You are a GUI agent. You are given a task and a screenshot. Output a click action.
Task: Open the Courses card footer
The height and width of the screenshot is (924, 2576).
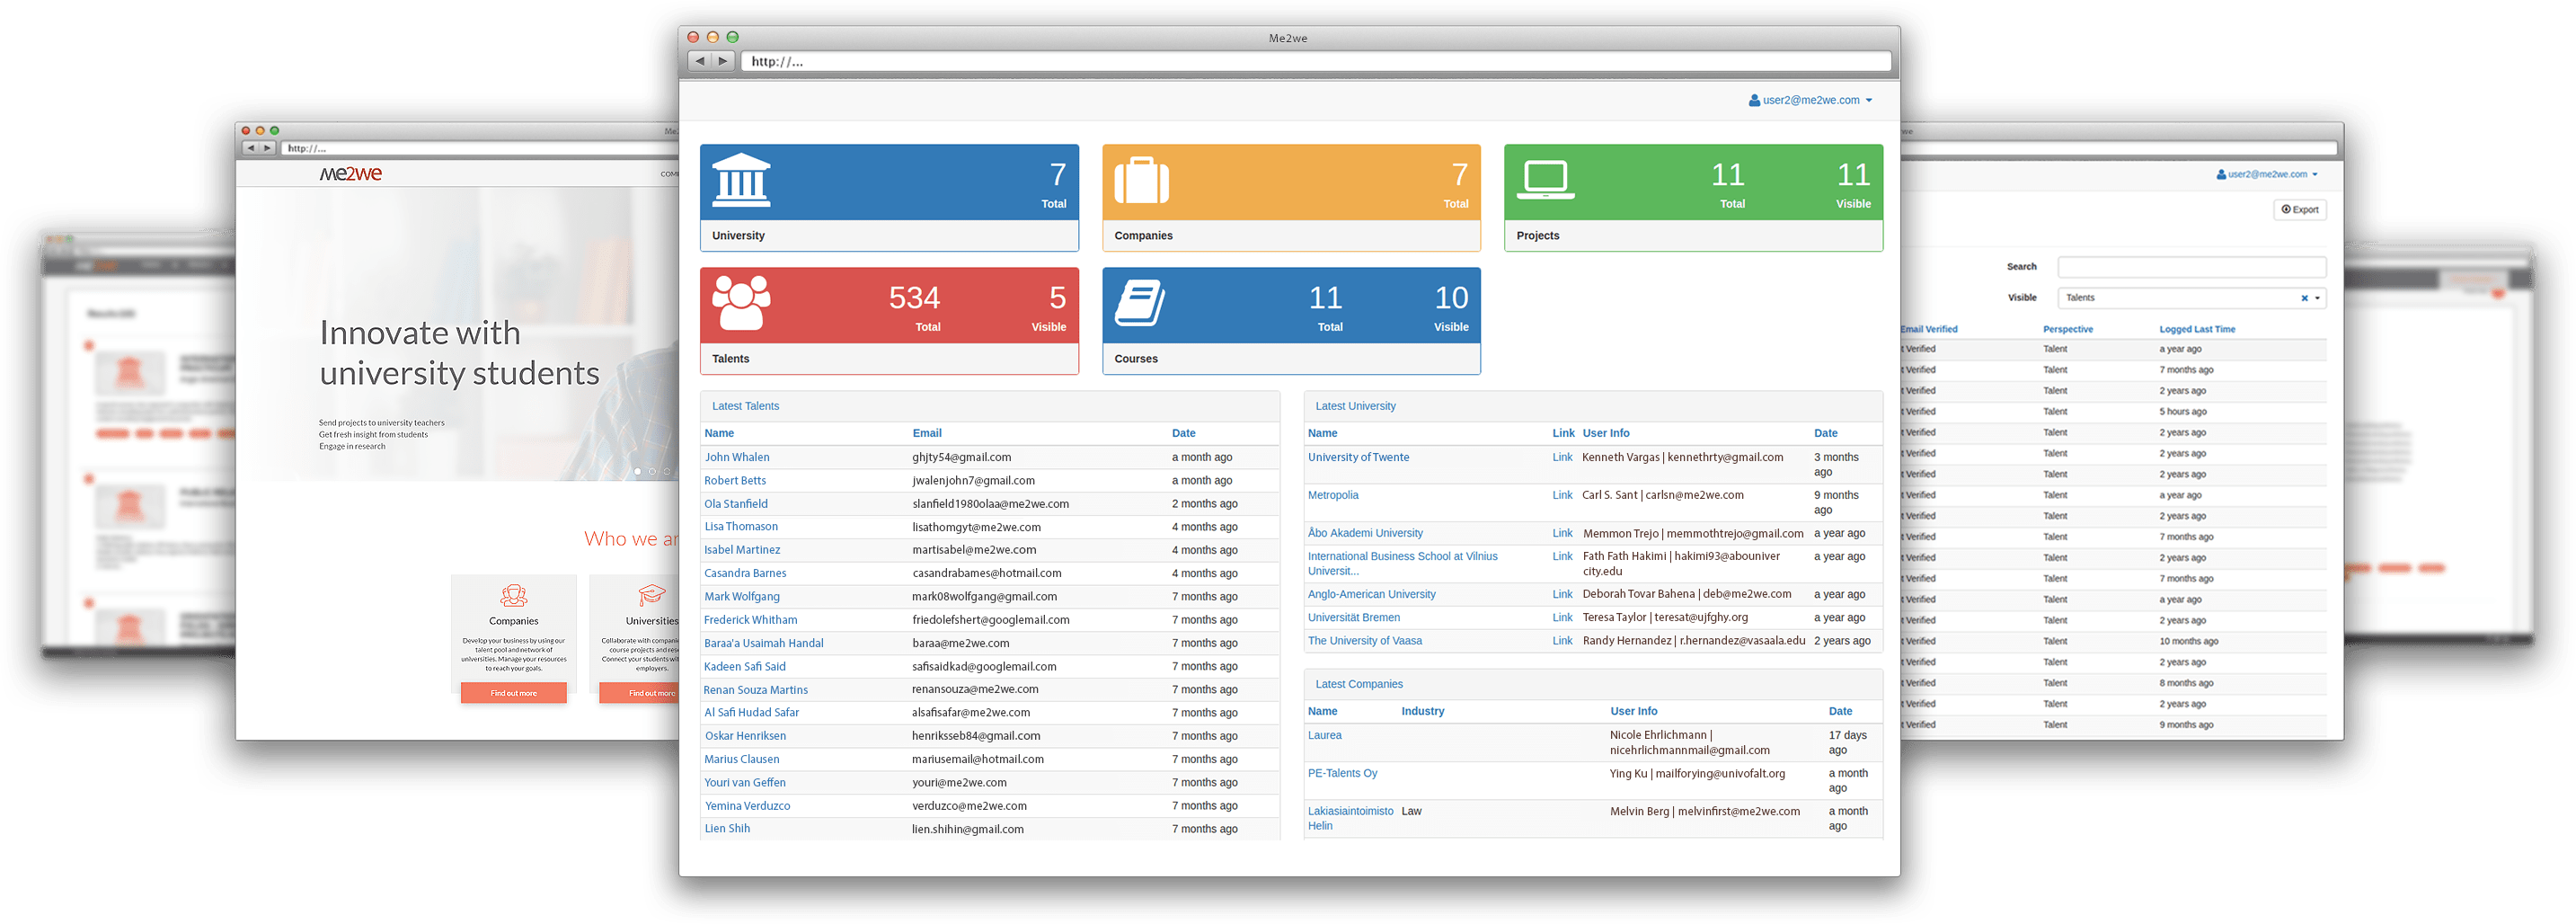1291,359
